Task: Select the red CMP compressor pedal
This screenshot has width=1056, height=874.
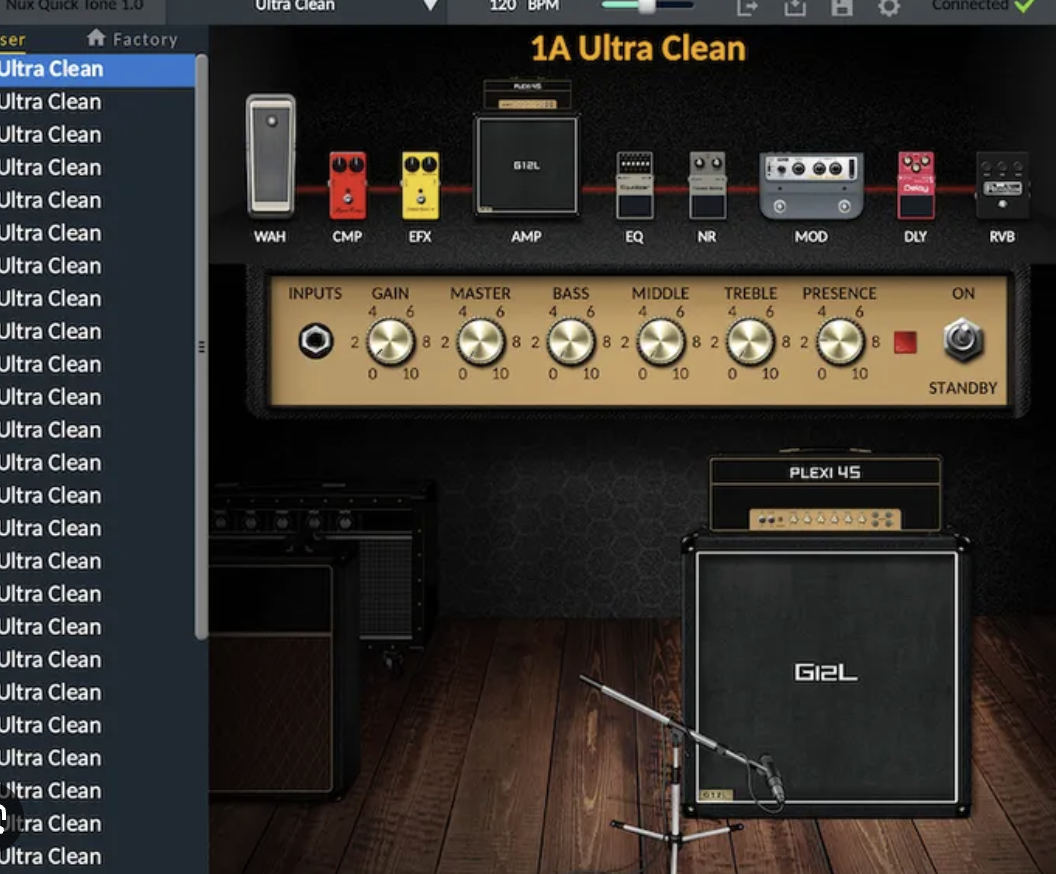Action: tap(348, 185)
